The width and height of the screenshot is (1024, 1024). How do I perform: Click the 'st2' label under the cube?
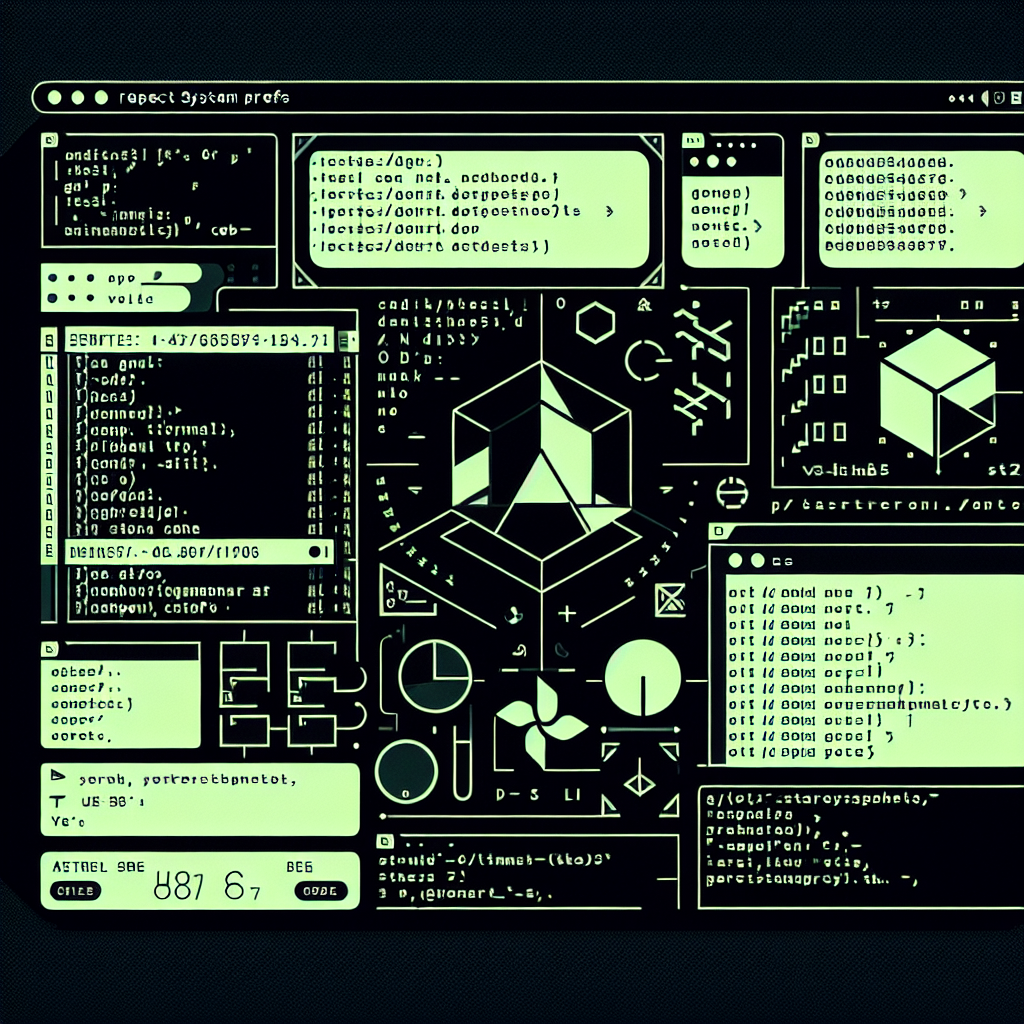[x=1004, y=470]
